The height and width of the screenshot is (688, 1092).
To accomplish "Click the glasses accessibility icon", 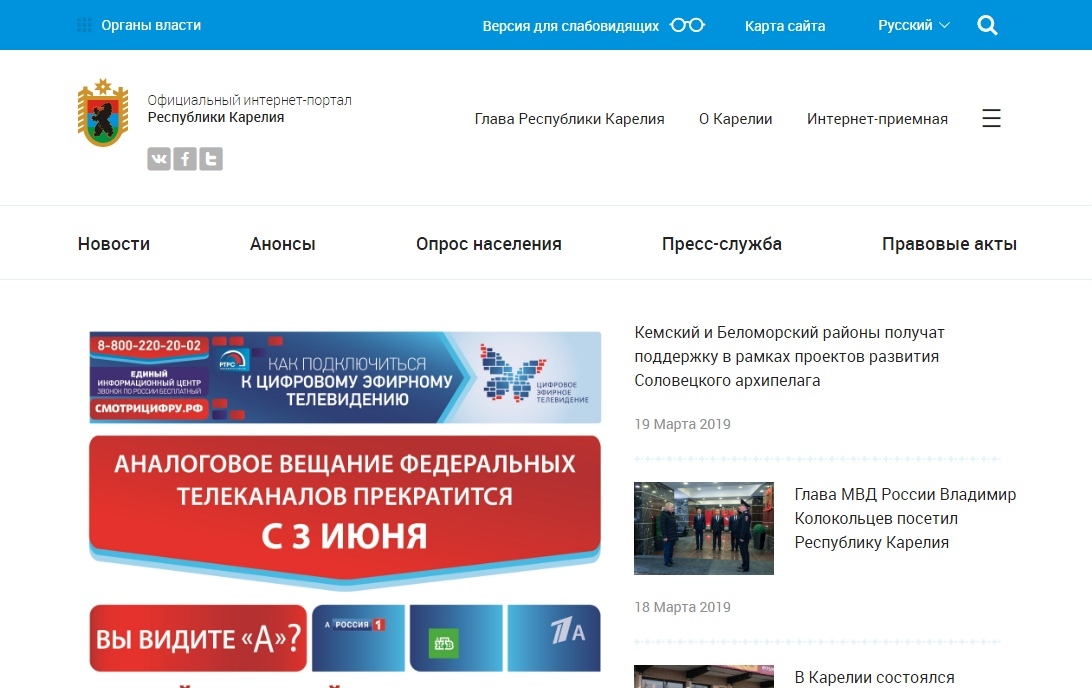I will tap(687, 25).
